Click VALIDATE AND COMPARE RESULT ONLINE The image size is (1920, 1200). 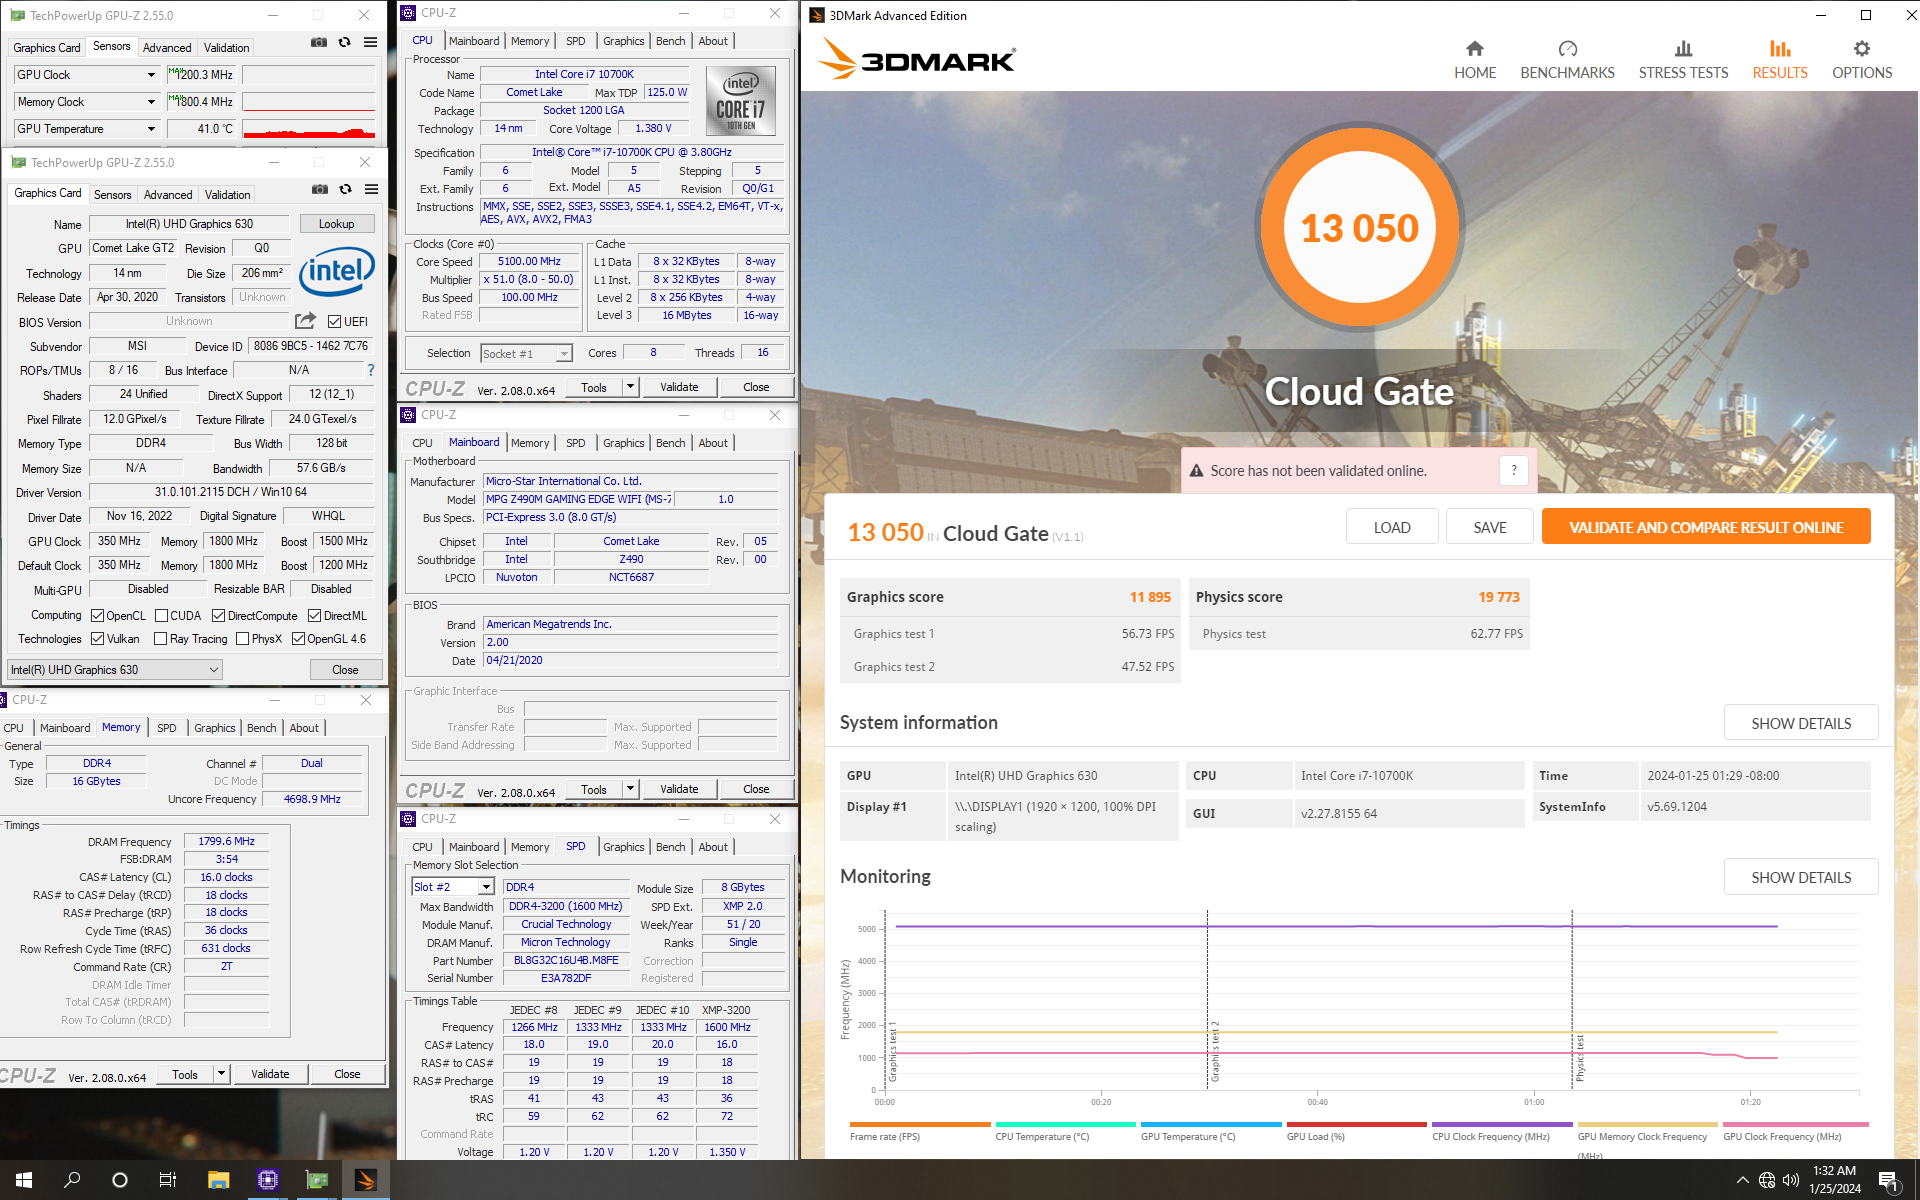1706,527
